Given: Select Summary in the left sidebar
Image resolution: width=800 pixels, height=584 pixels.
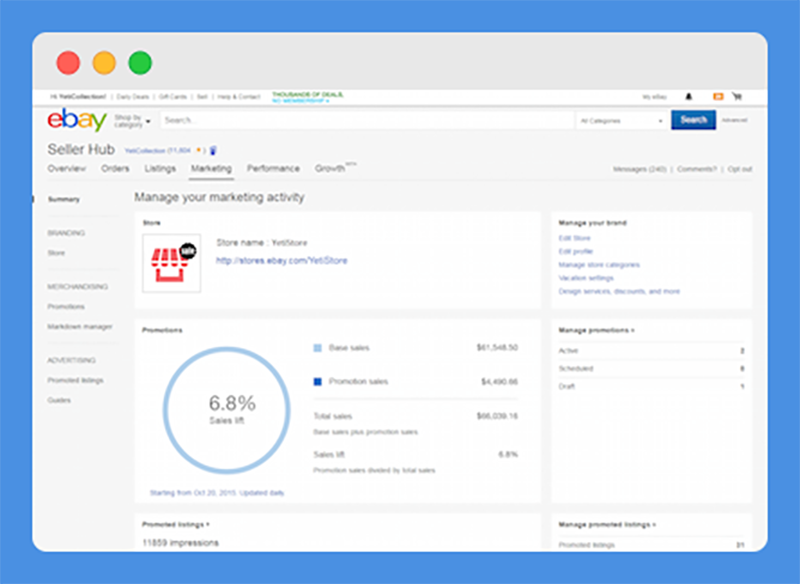Looking at the screenshot, I should pyautogui.click(x=64, y=199).
